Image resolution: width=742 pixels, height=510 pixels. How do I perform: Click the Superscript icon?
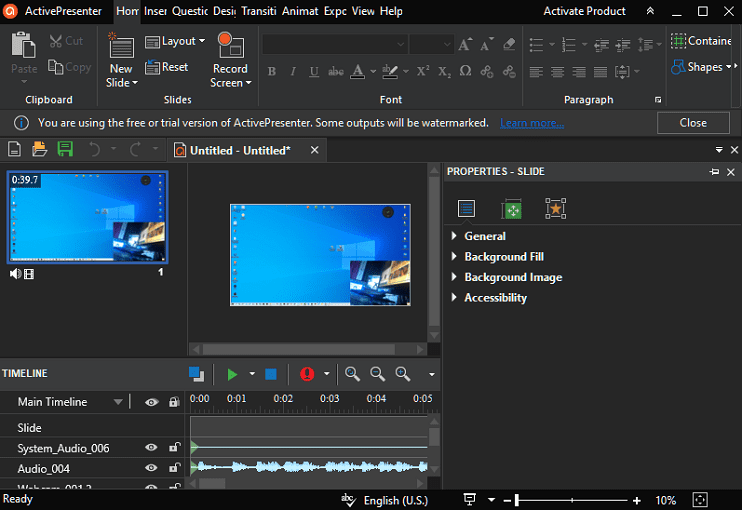pyautogui.click(x=423, y=71)
